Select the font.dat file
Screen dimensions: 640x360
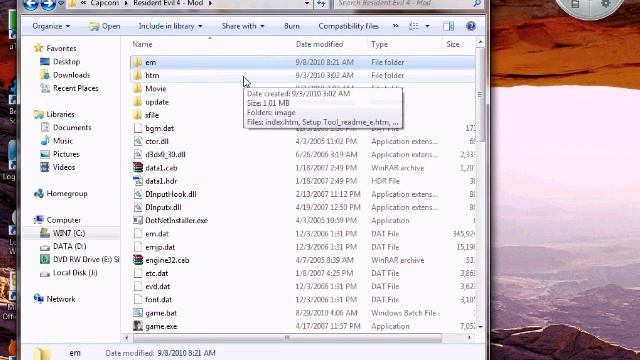pos(158,300)
